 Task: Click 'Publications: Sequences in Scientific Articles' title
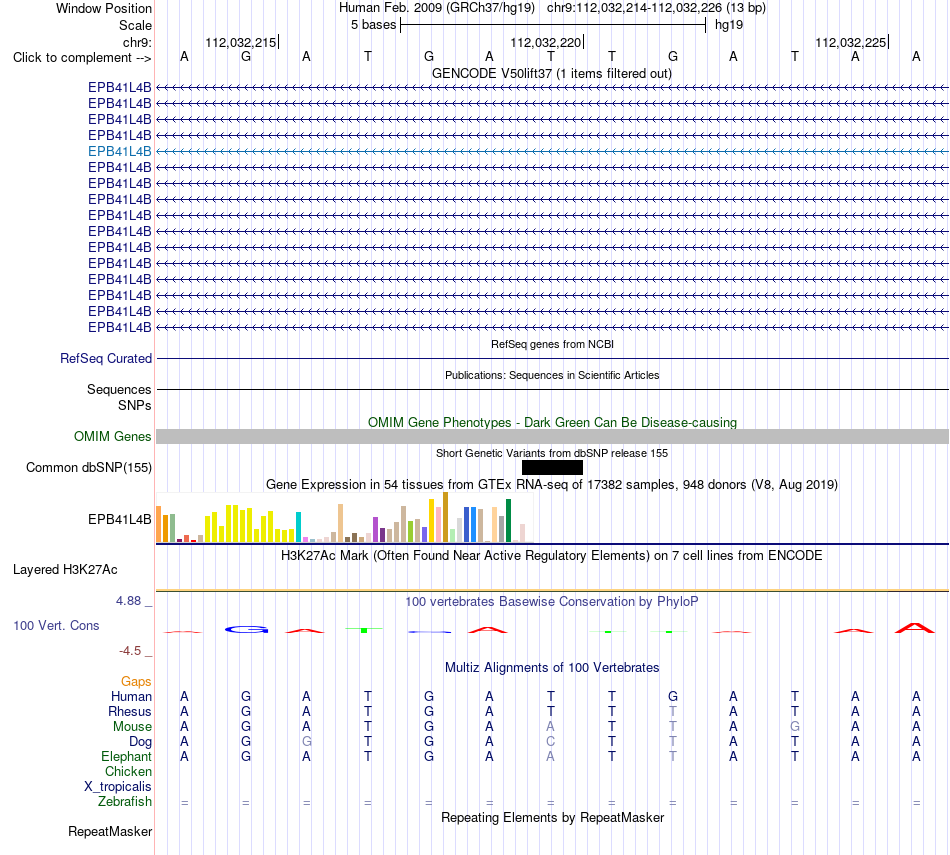point(552,375)
